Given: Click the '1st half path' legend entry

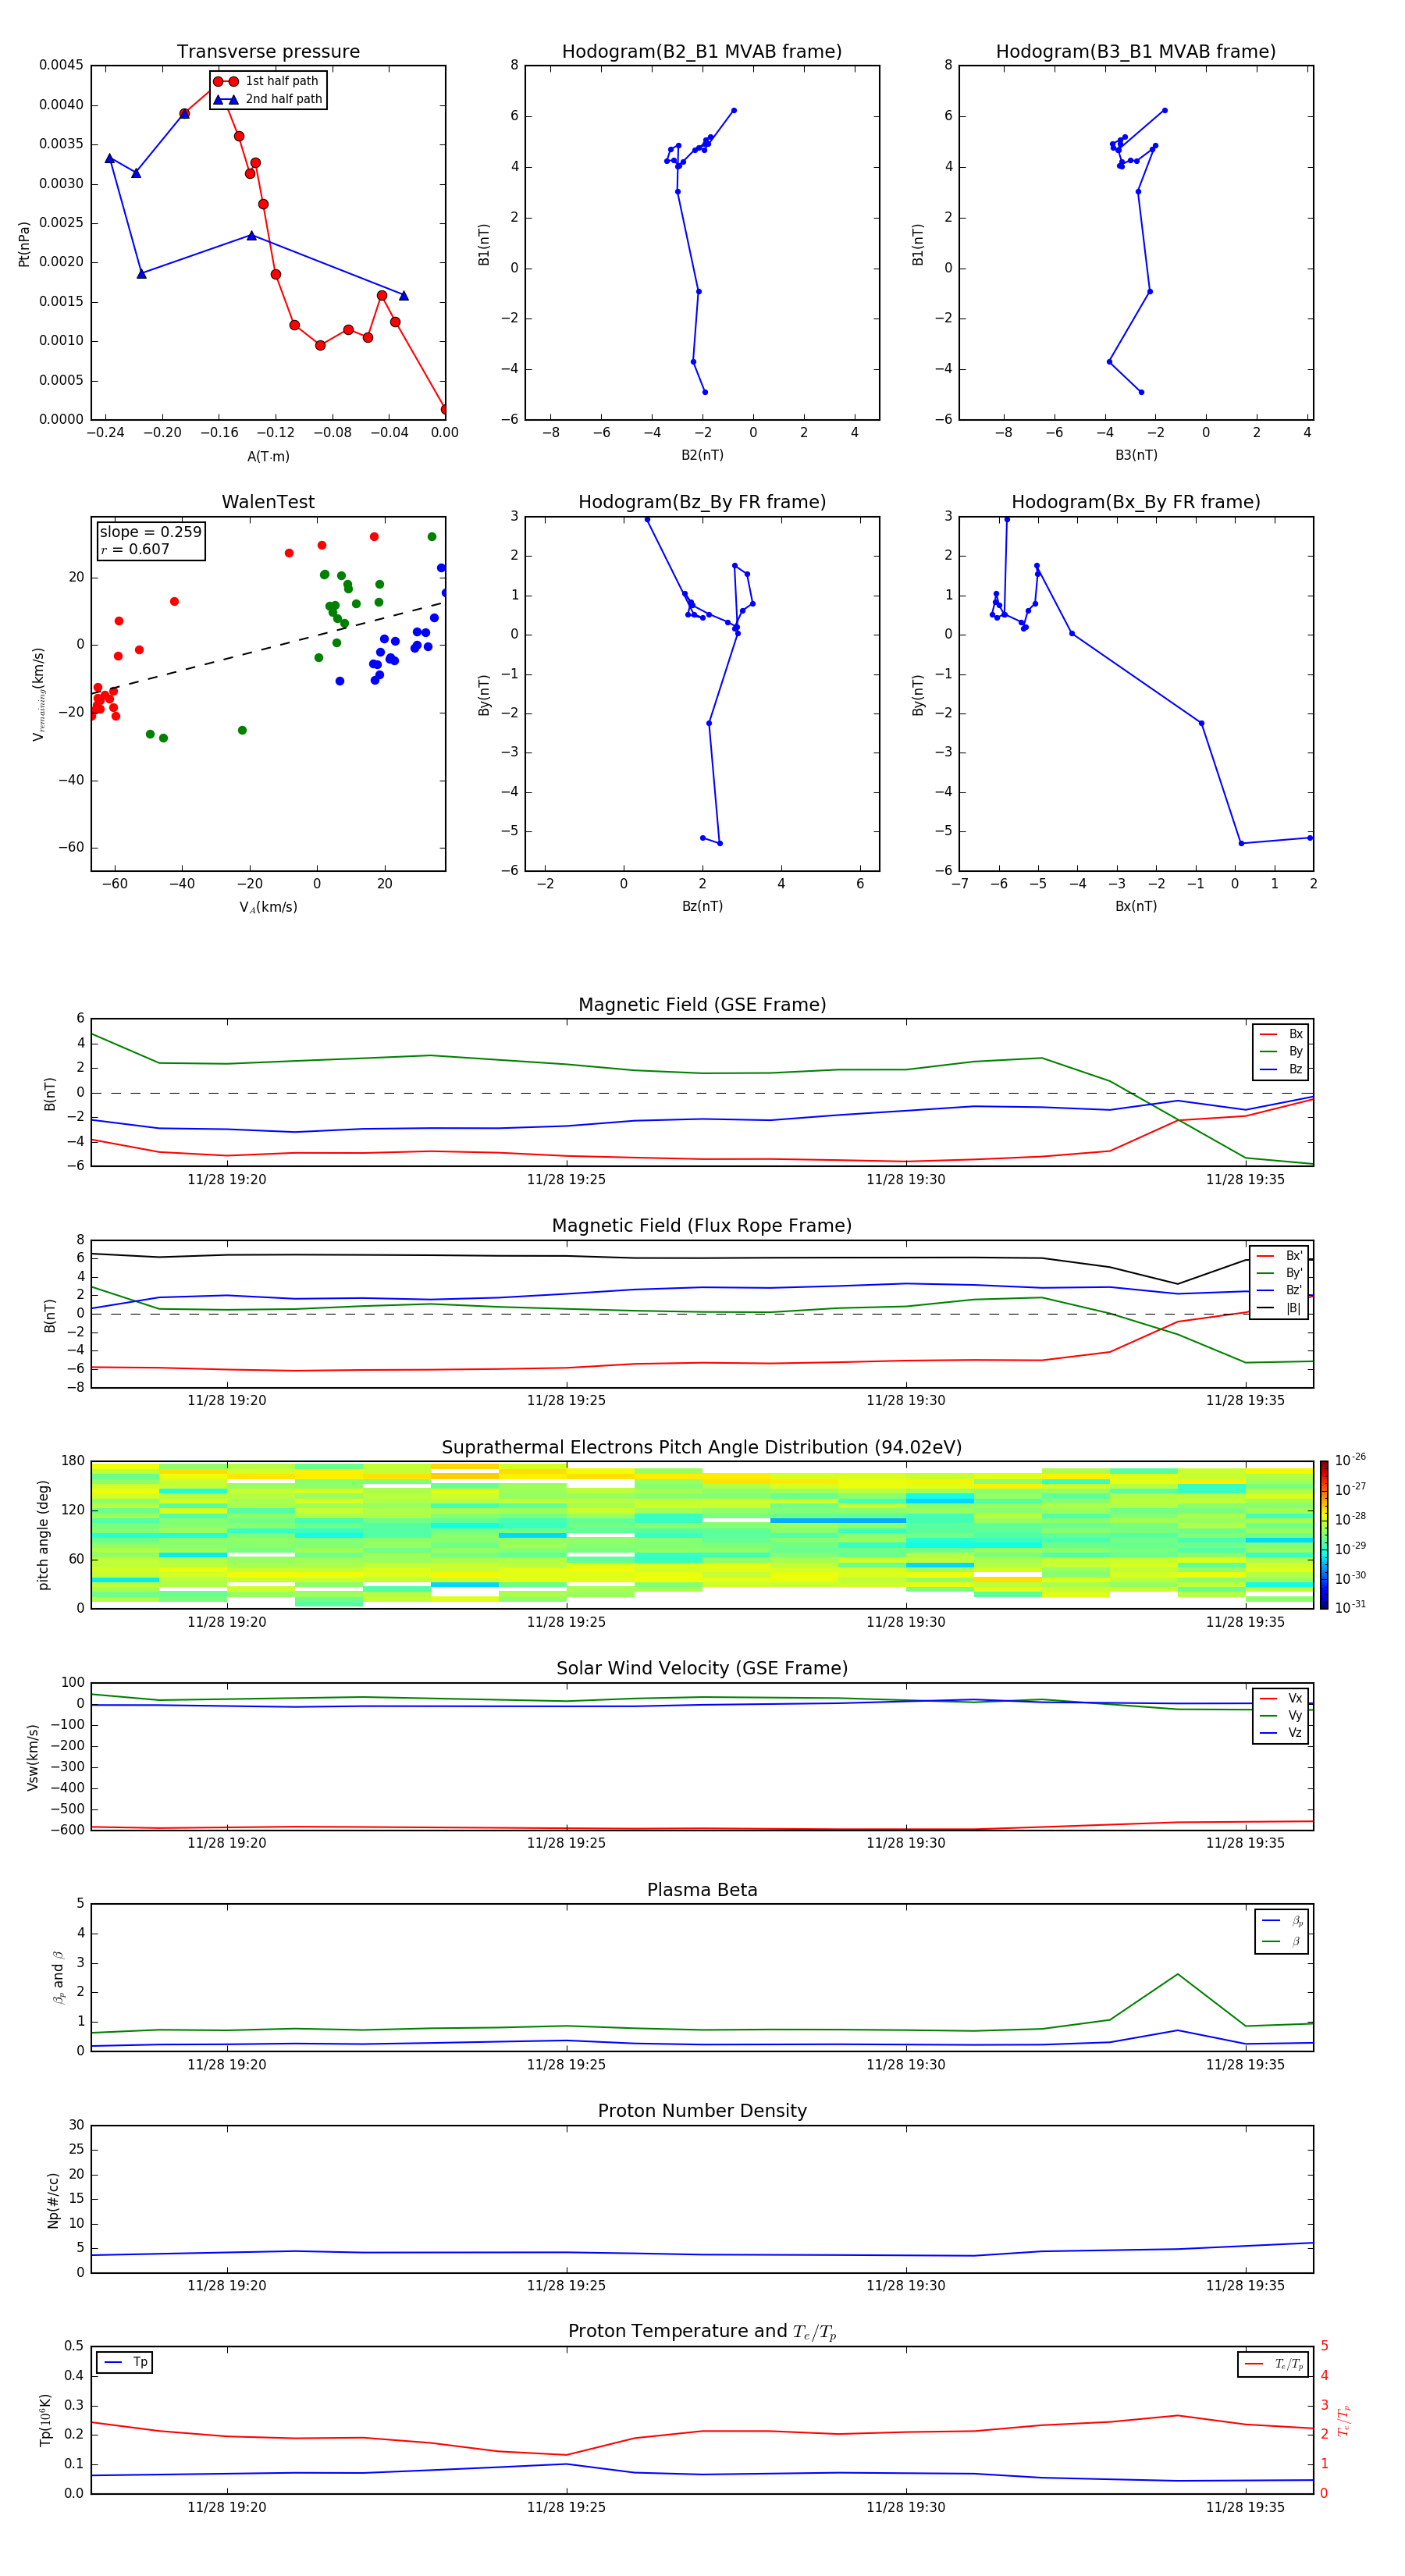Looking at the screenshot, I should (267, 81).
